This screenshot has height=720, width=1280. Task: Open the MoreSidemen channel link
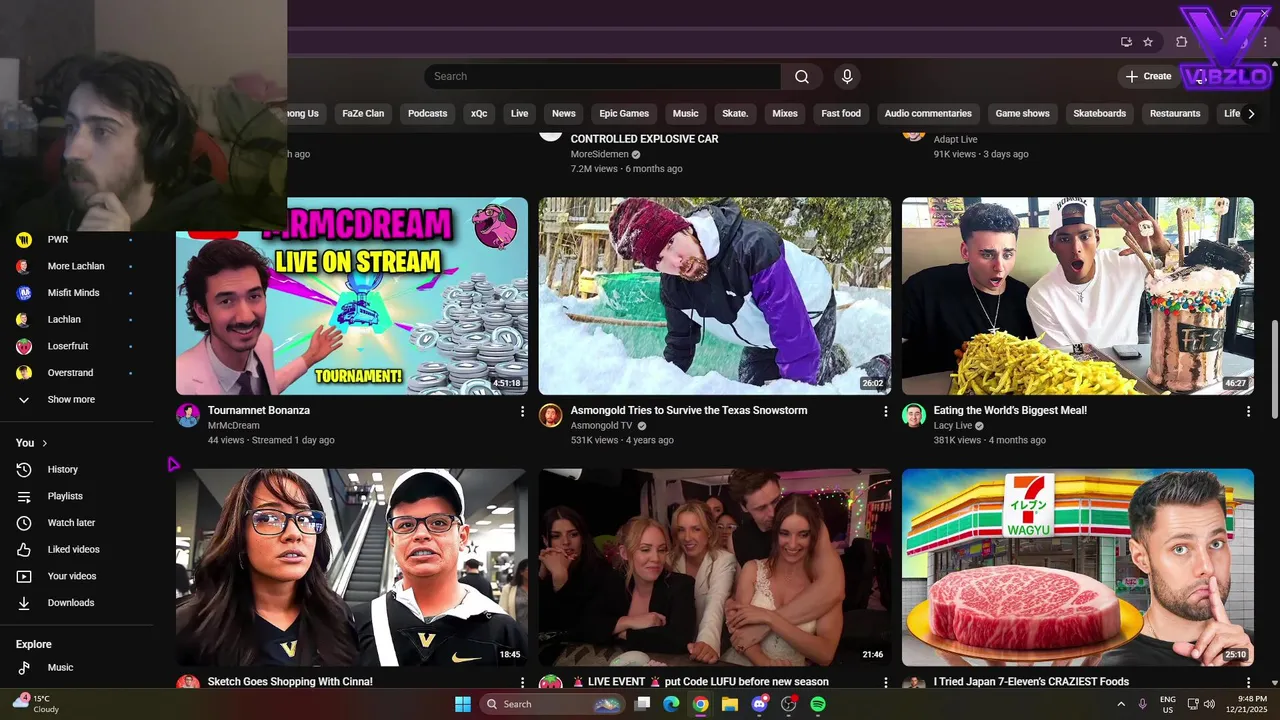point(599,154)
